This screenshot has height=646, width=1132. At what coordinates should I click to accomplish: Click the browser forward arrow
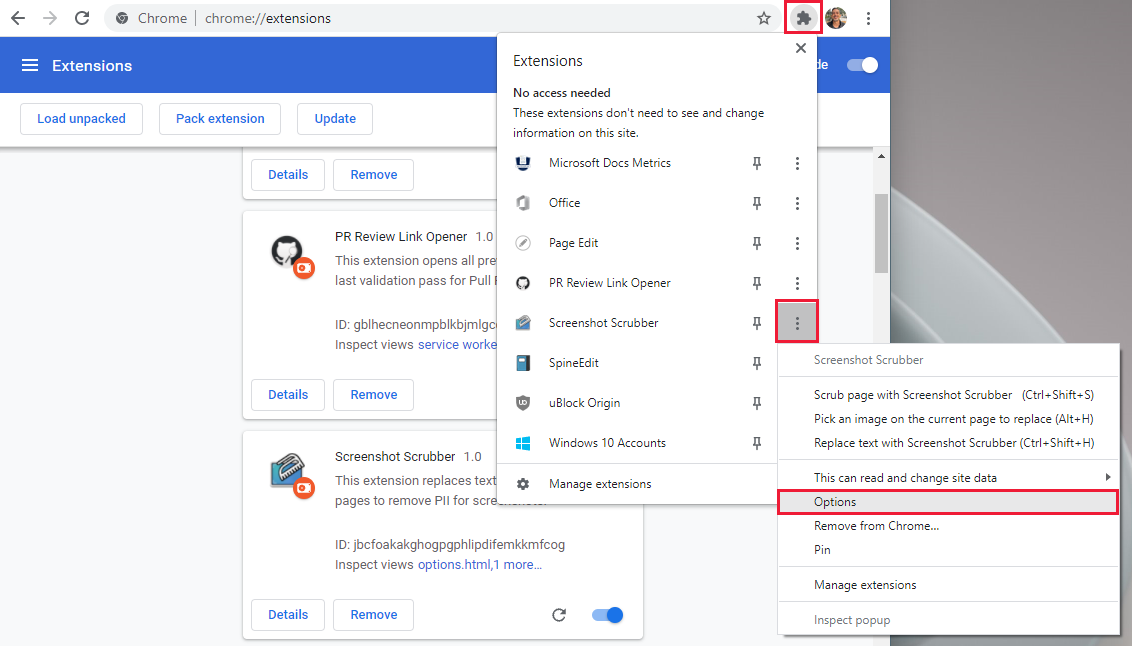(x=50, y=18)
